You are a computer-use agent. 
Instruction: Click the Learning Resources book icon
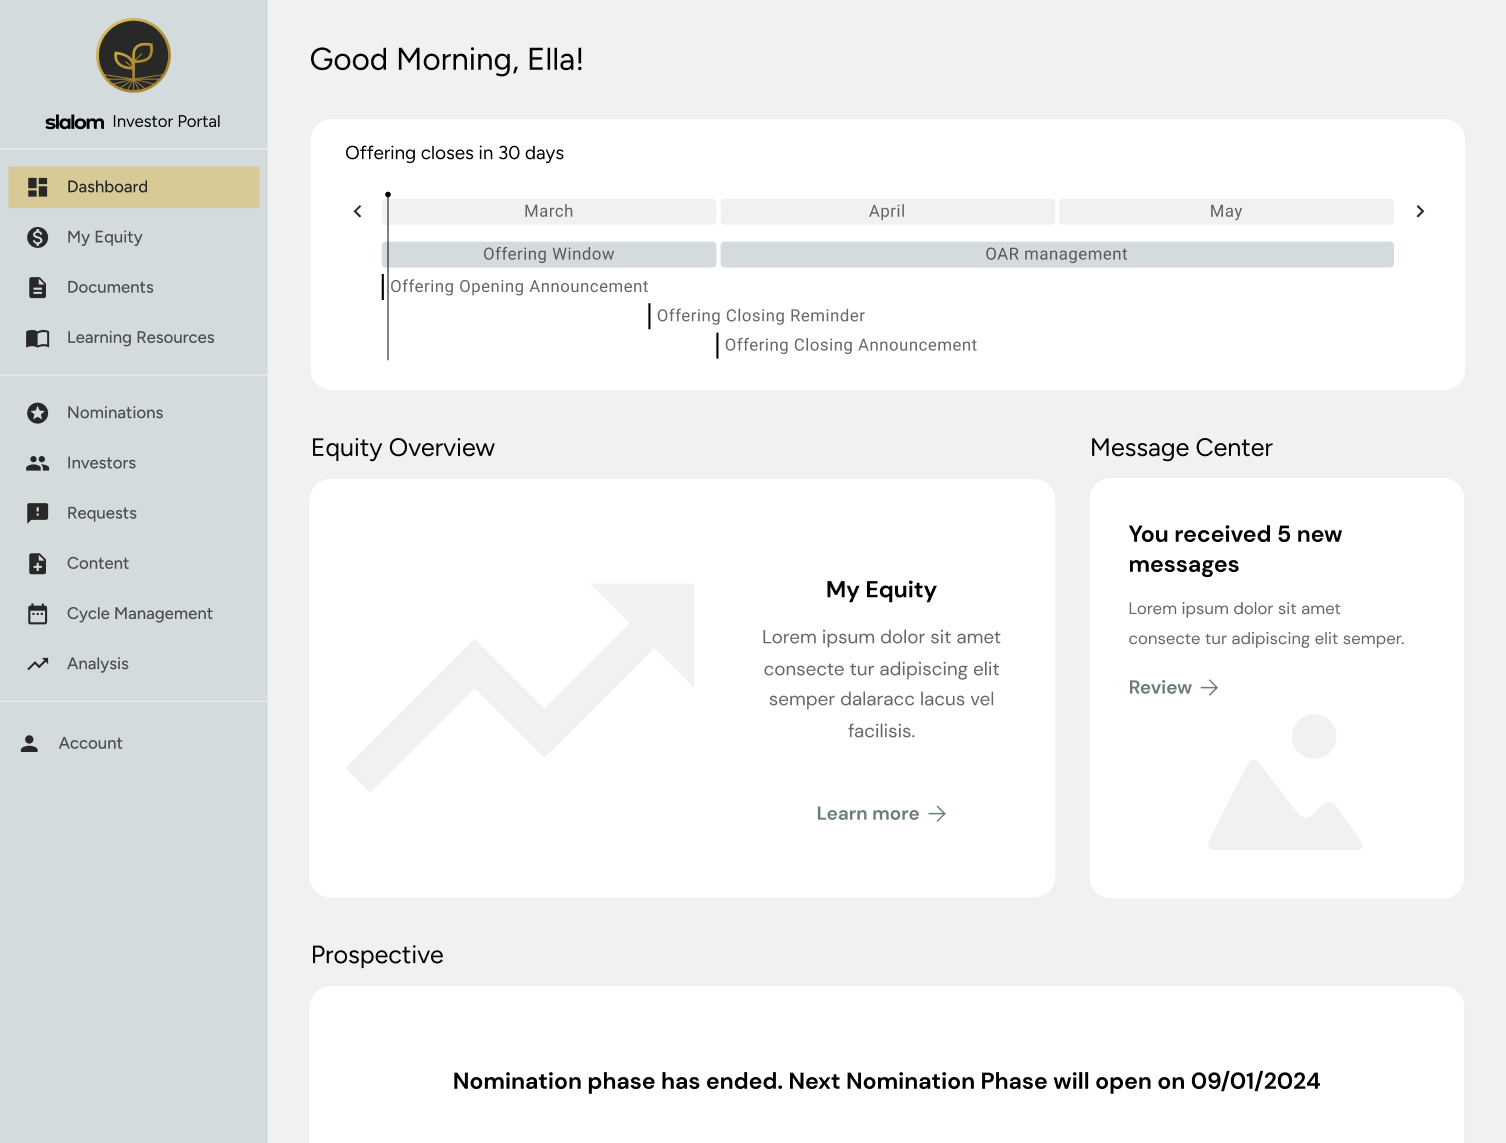pos(38,338)
